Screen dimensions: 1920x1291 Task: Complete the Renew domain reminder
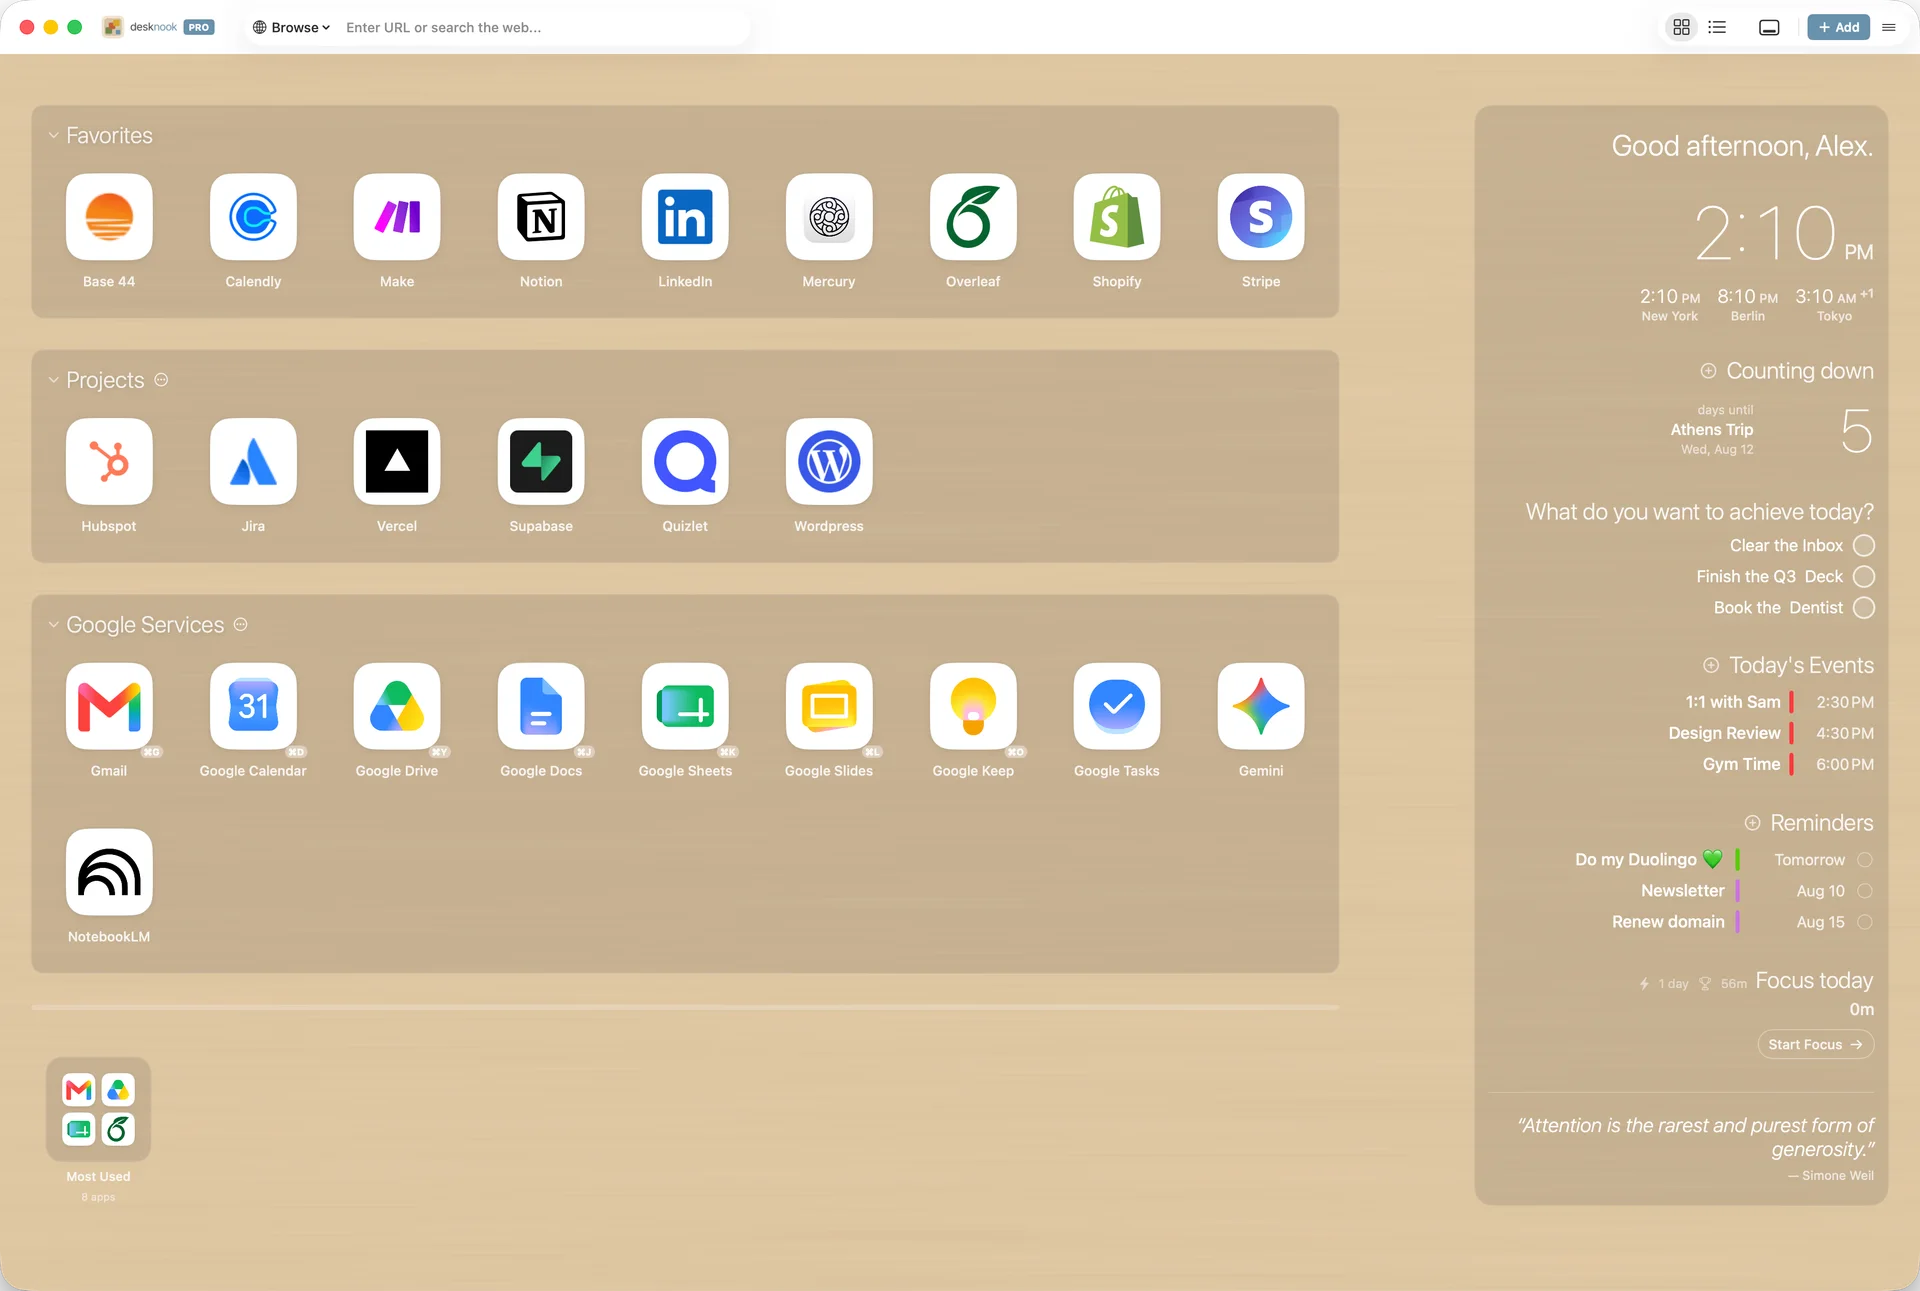pos(1865,922)
